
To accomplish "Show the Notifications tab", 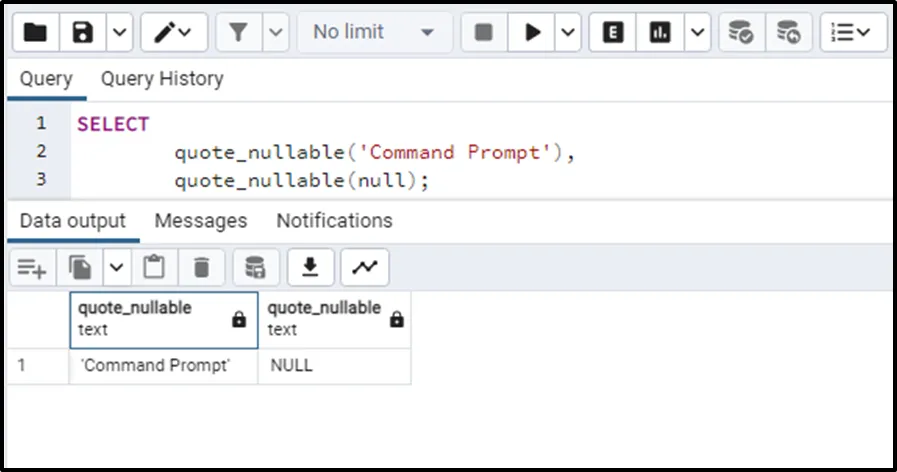I will [334, 221].
